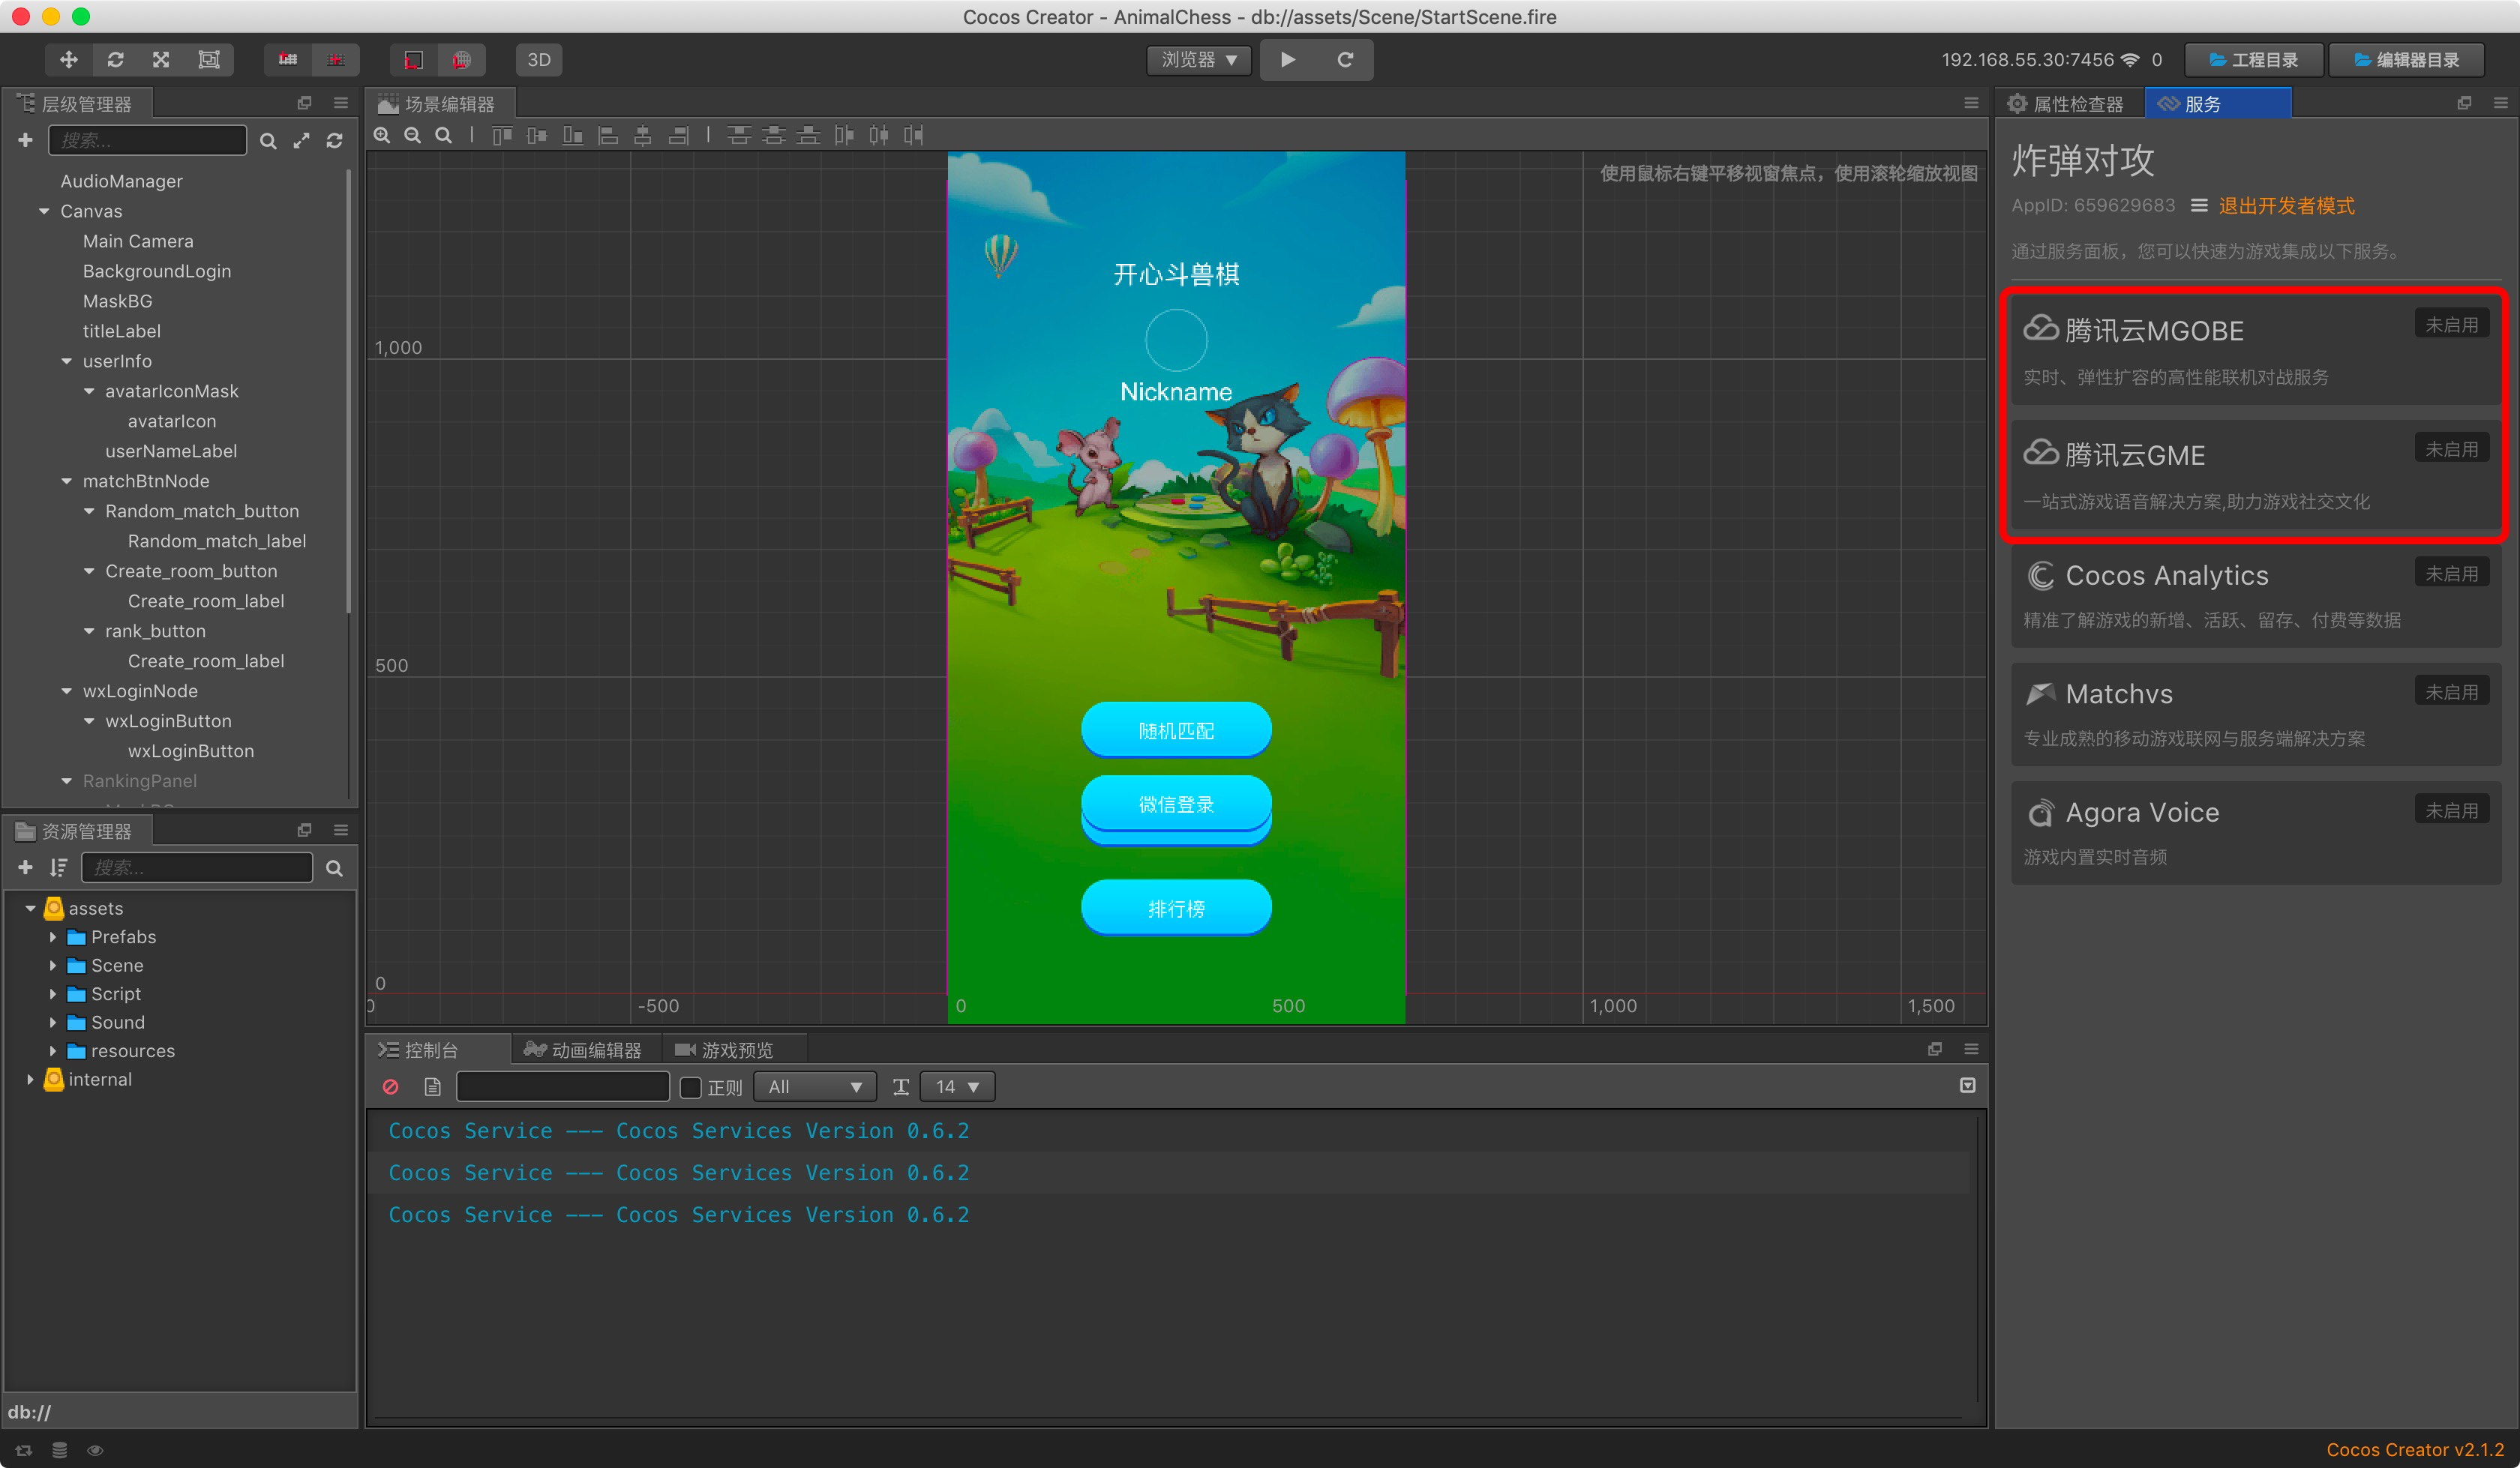Refresh the preview device
The width and height of the screenshot is (2520, 1468).
pos(1345,60)
